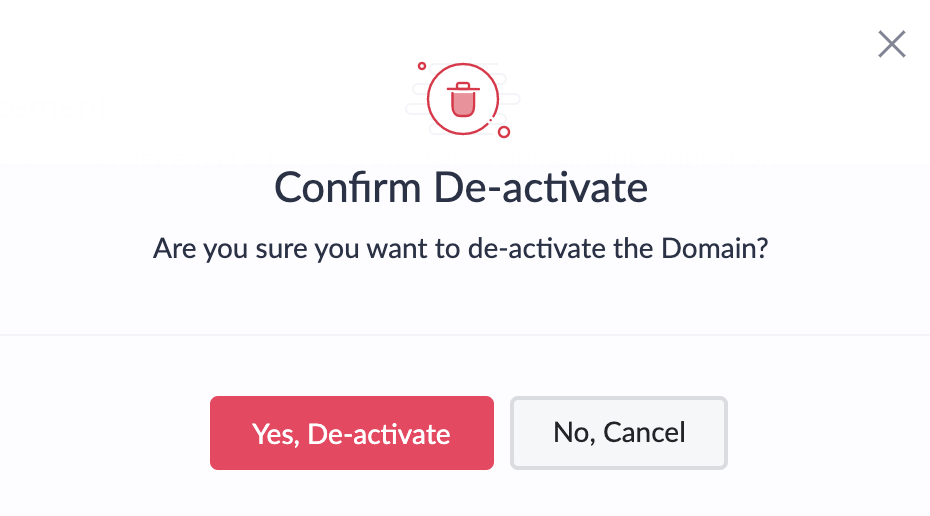This screenshot has width=930, height=516.
Task: Click the small red circle above the trash icon
Action: 422,66
